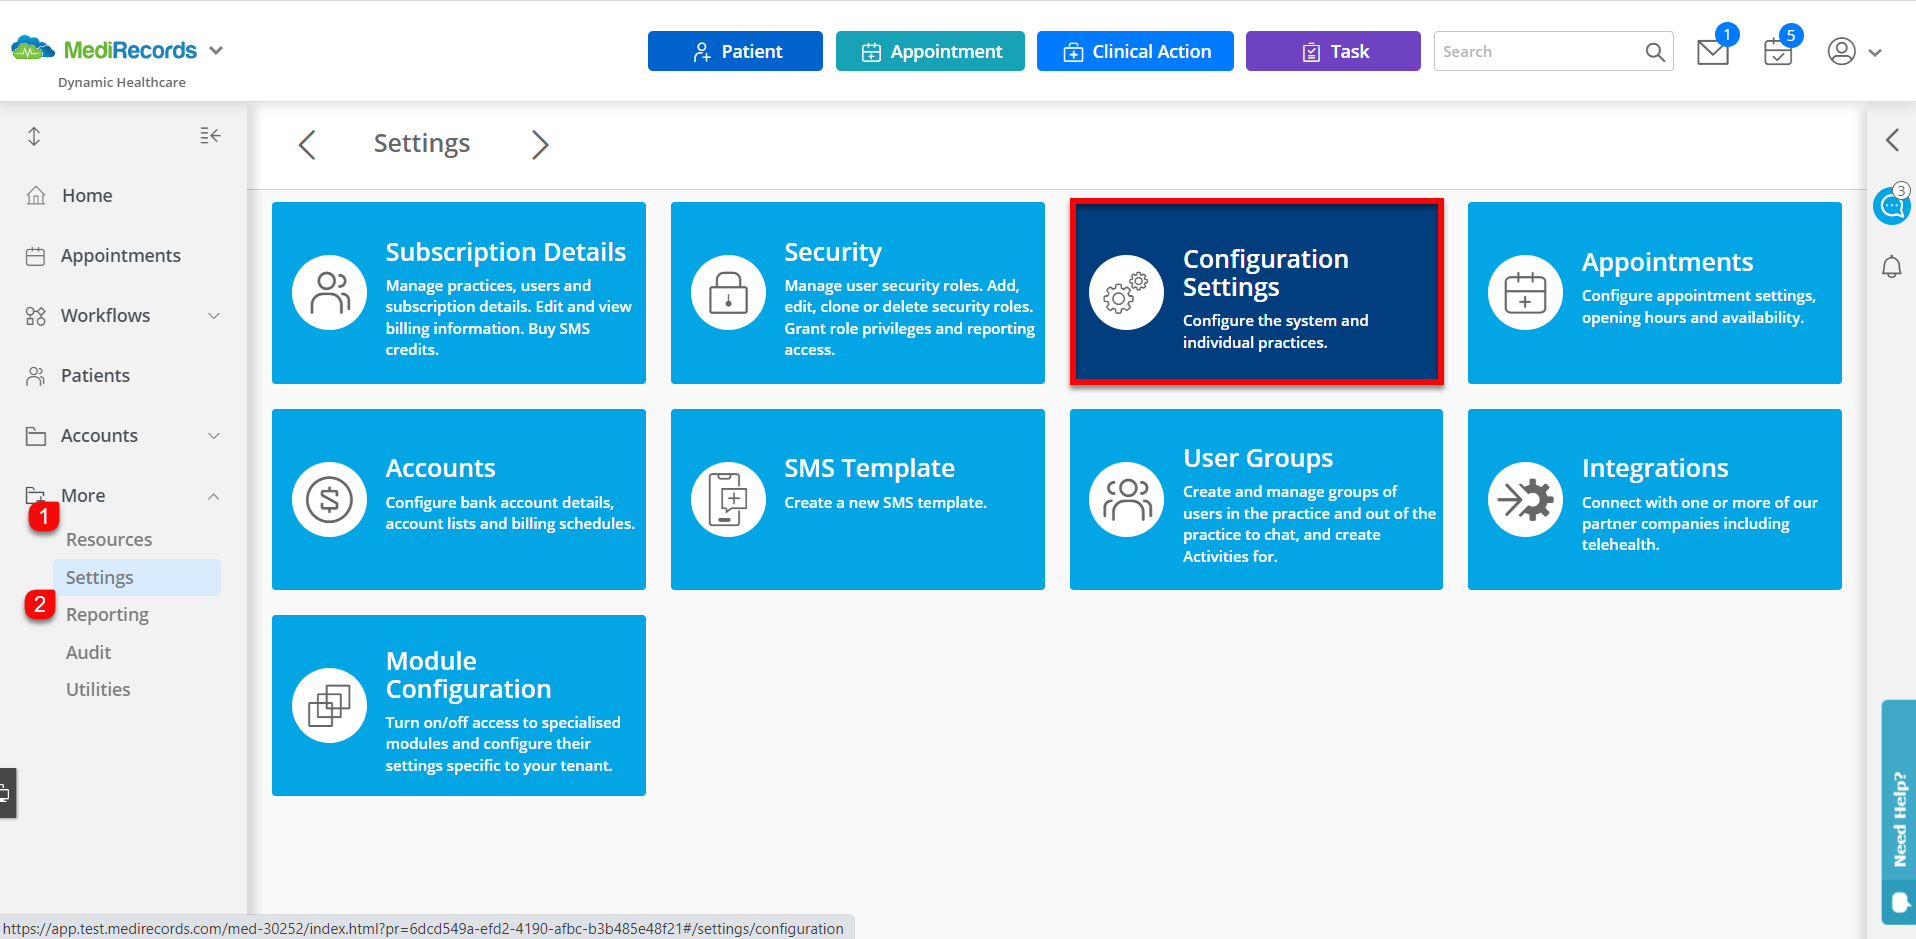
Task: Click the Clinical Action button
Action: 1135,51
